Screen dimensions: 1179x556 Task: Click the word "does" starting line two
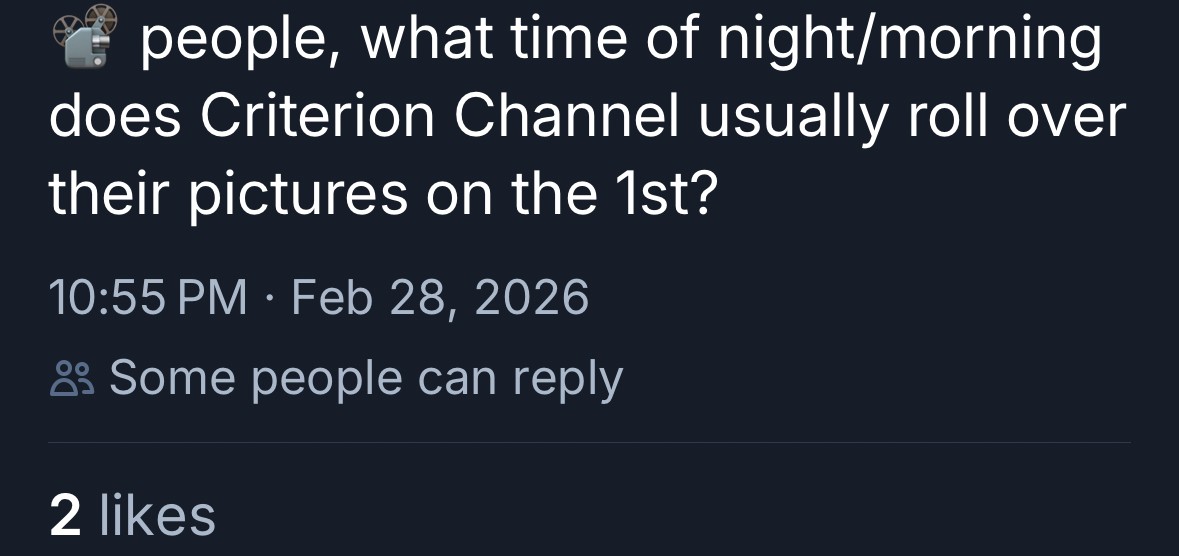pos(112,118)
